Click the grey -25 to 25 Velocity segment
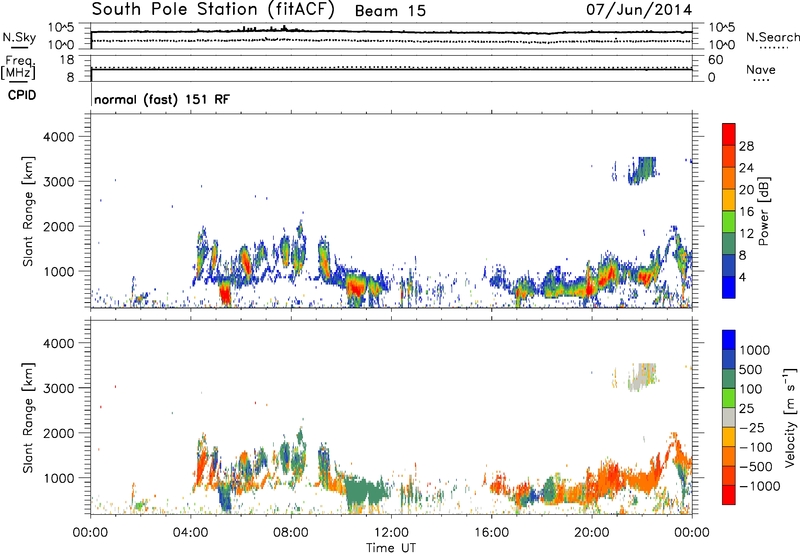Viewport: 800px width, 554px height. [729, 418]
